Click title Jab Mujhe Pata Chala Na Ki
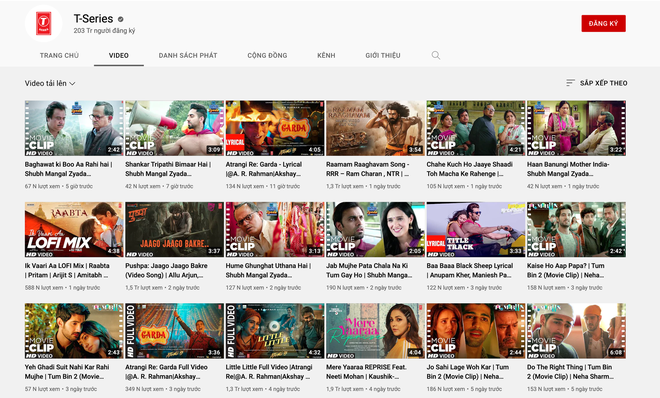 (369, 271)
